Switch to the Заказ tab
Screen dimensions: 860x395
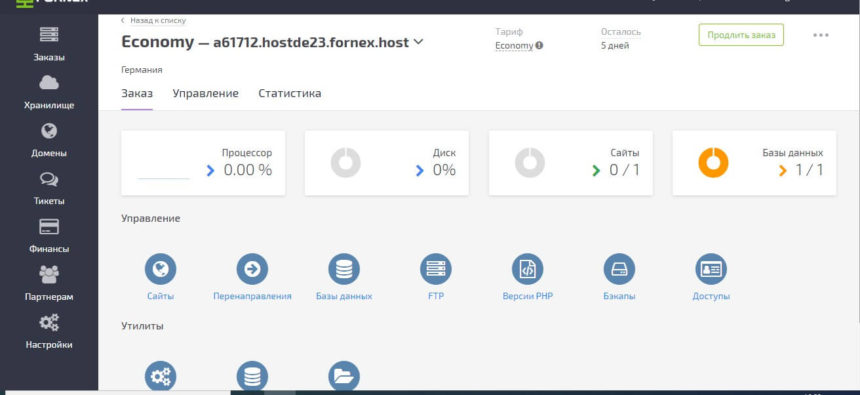(137, 93)
